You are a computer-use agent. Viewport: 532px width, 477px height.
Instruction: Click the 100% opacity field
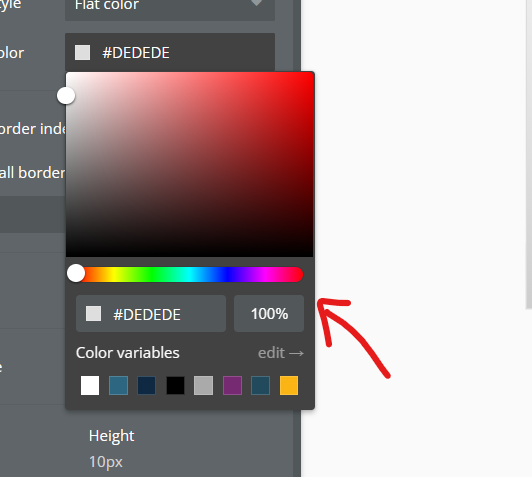[x=269, y=313]
